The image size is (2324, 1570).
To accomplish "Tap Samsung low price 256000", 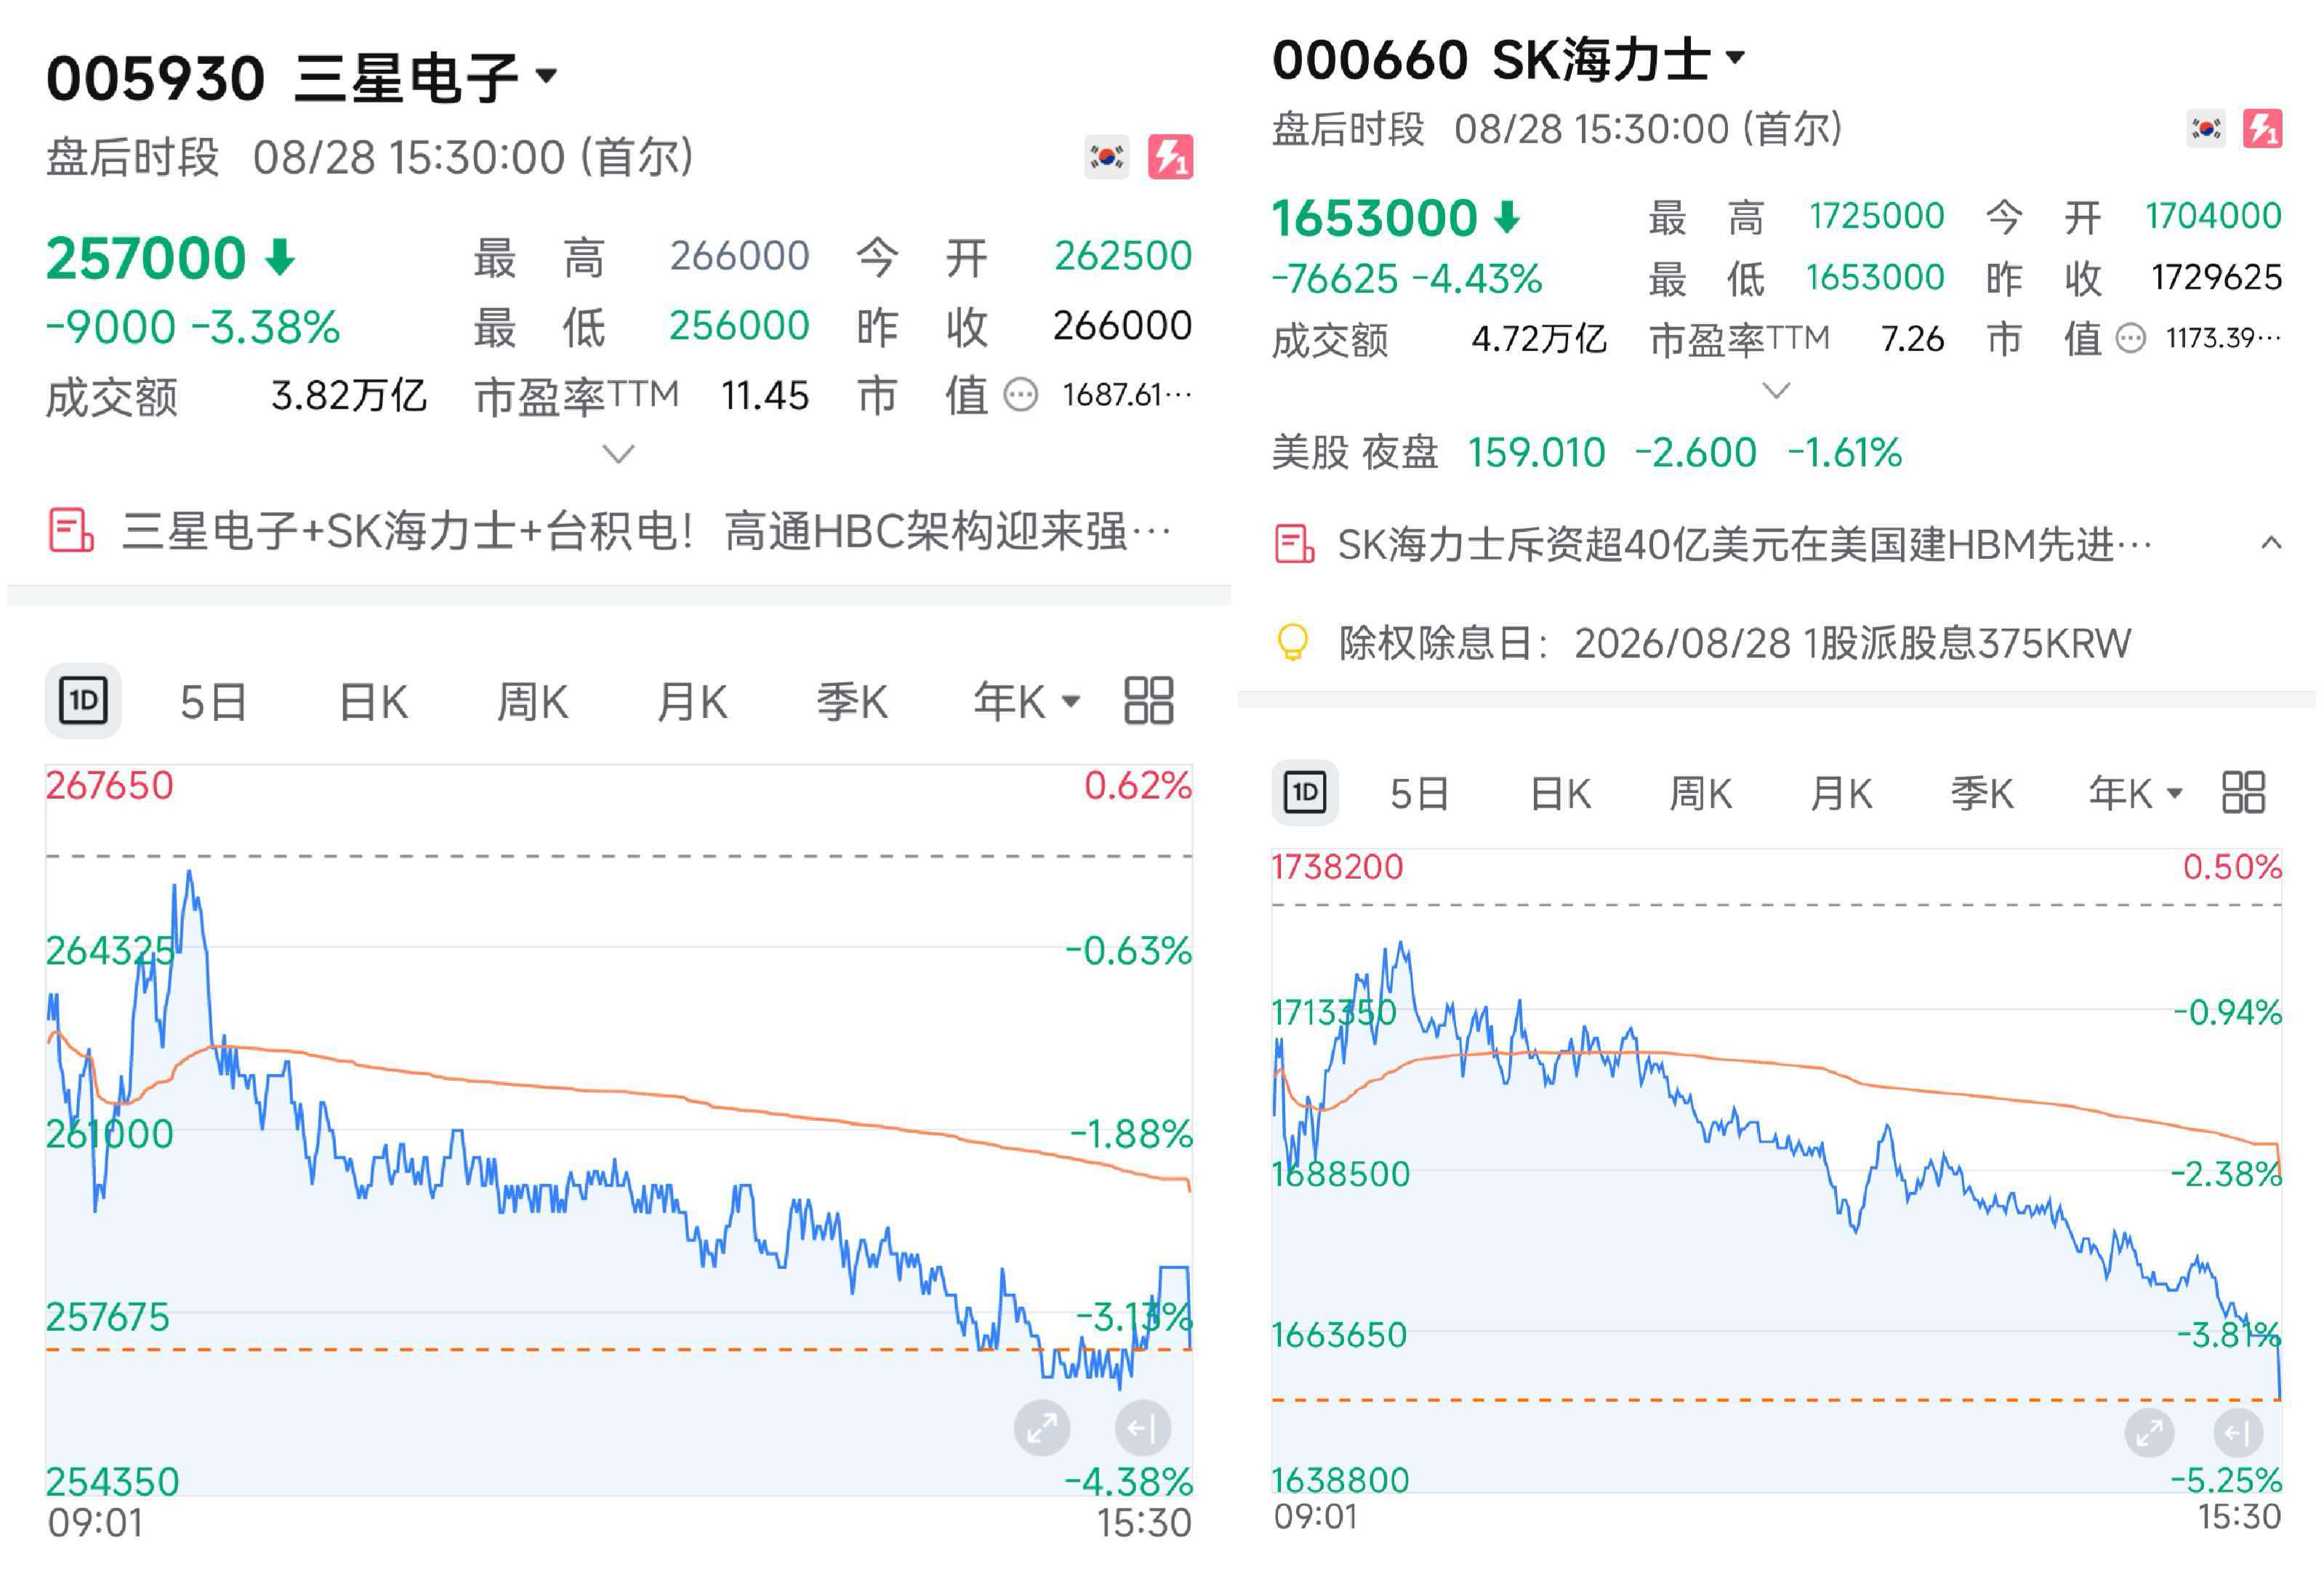I will click(739, 325).
